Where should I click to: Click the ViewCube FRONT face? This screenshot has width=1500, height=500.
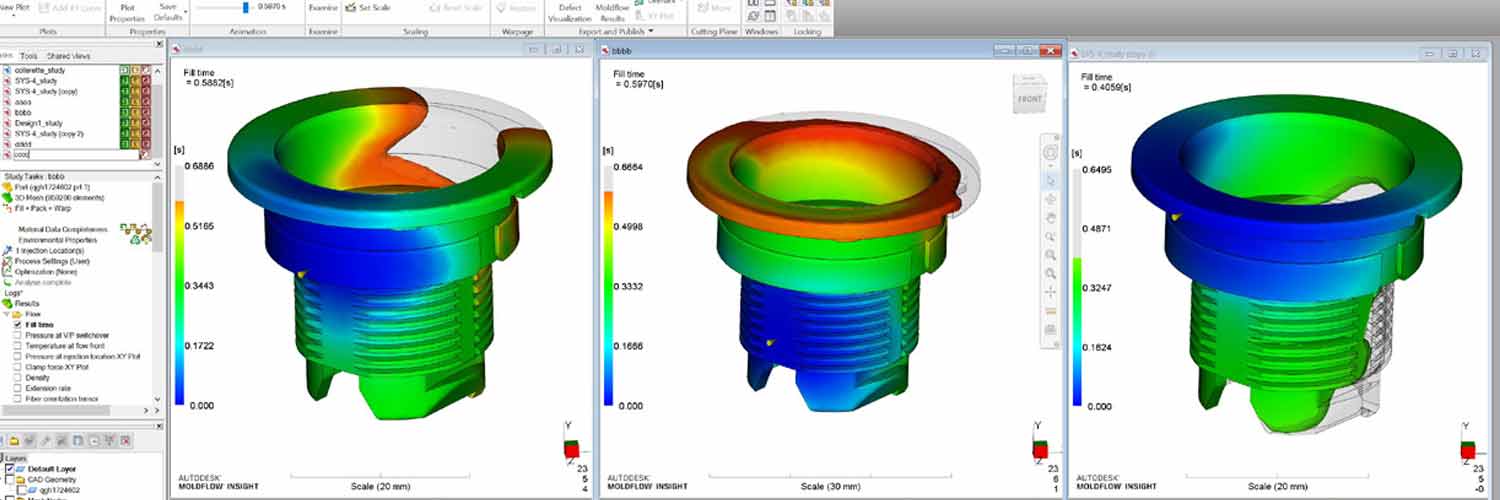click(1029, 98)
